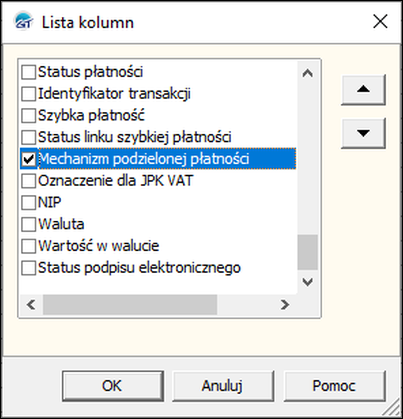Check the Waluta column option
403x419 pixels.
pos(29,224)
